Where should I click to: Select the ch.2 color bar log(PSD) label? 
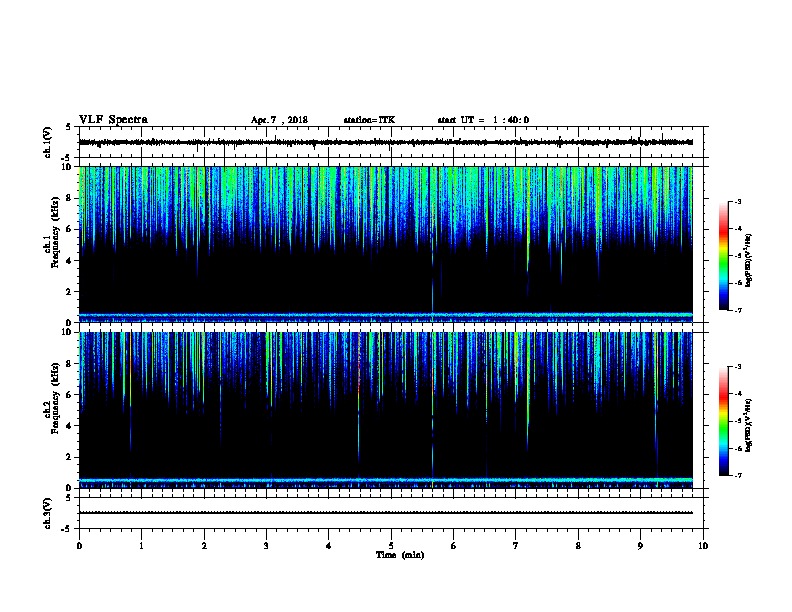pos(749,425)
